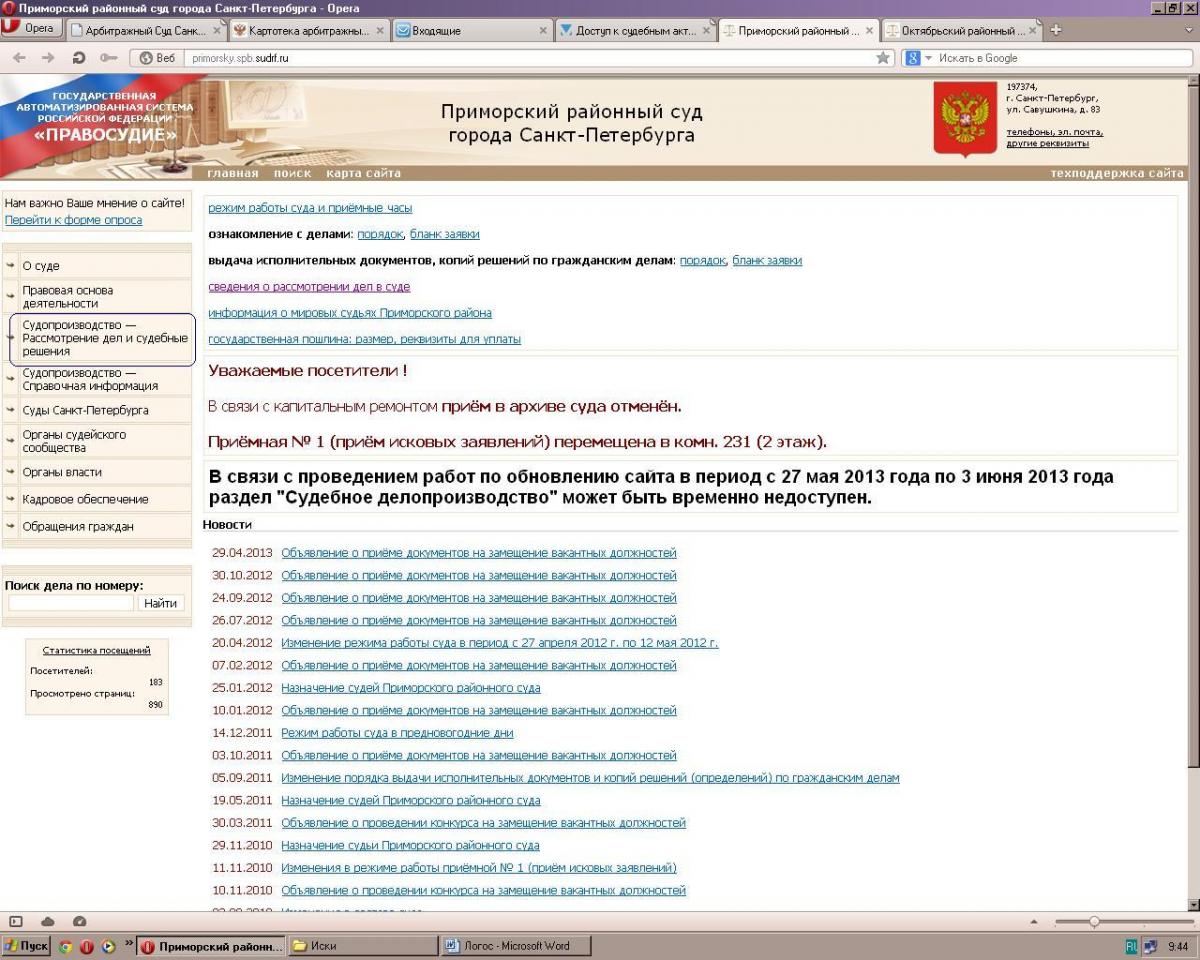Bookmark the page using the star icon

(883, 58)
